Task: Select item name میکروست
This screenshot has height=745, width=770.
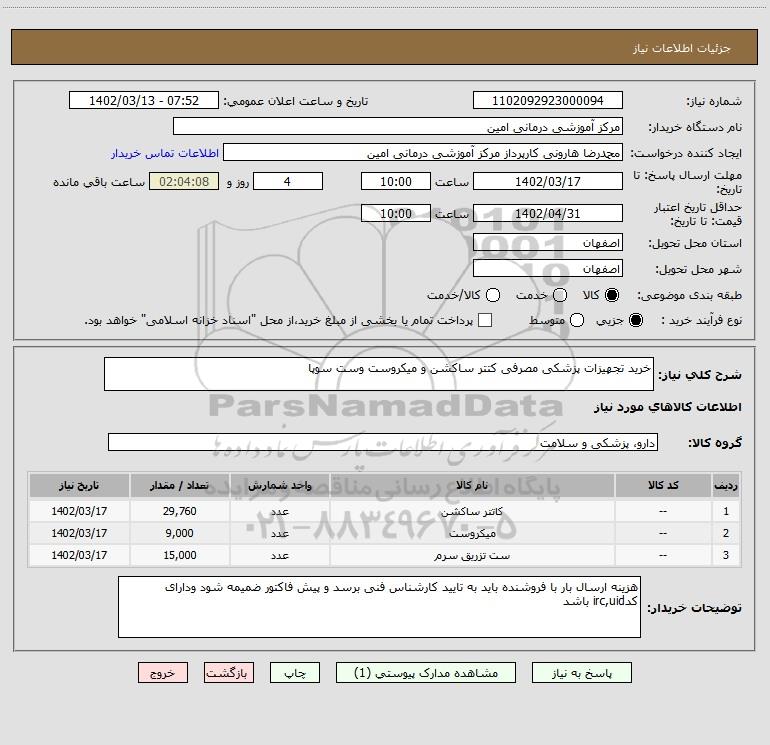Action: (472, 533)
